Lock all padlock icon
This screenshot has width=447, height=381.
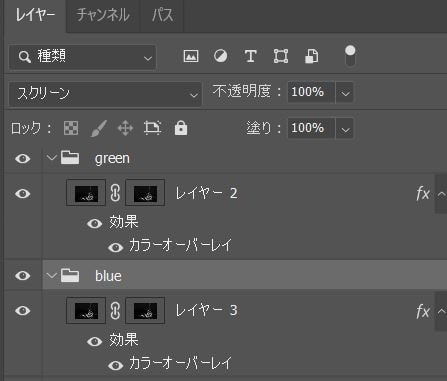point(181,128)
